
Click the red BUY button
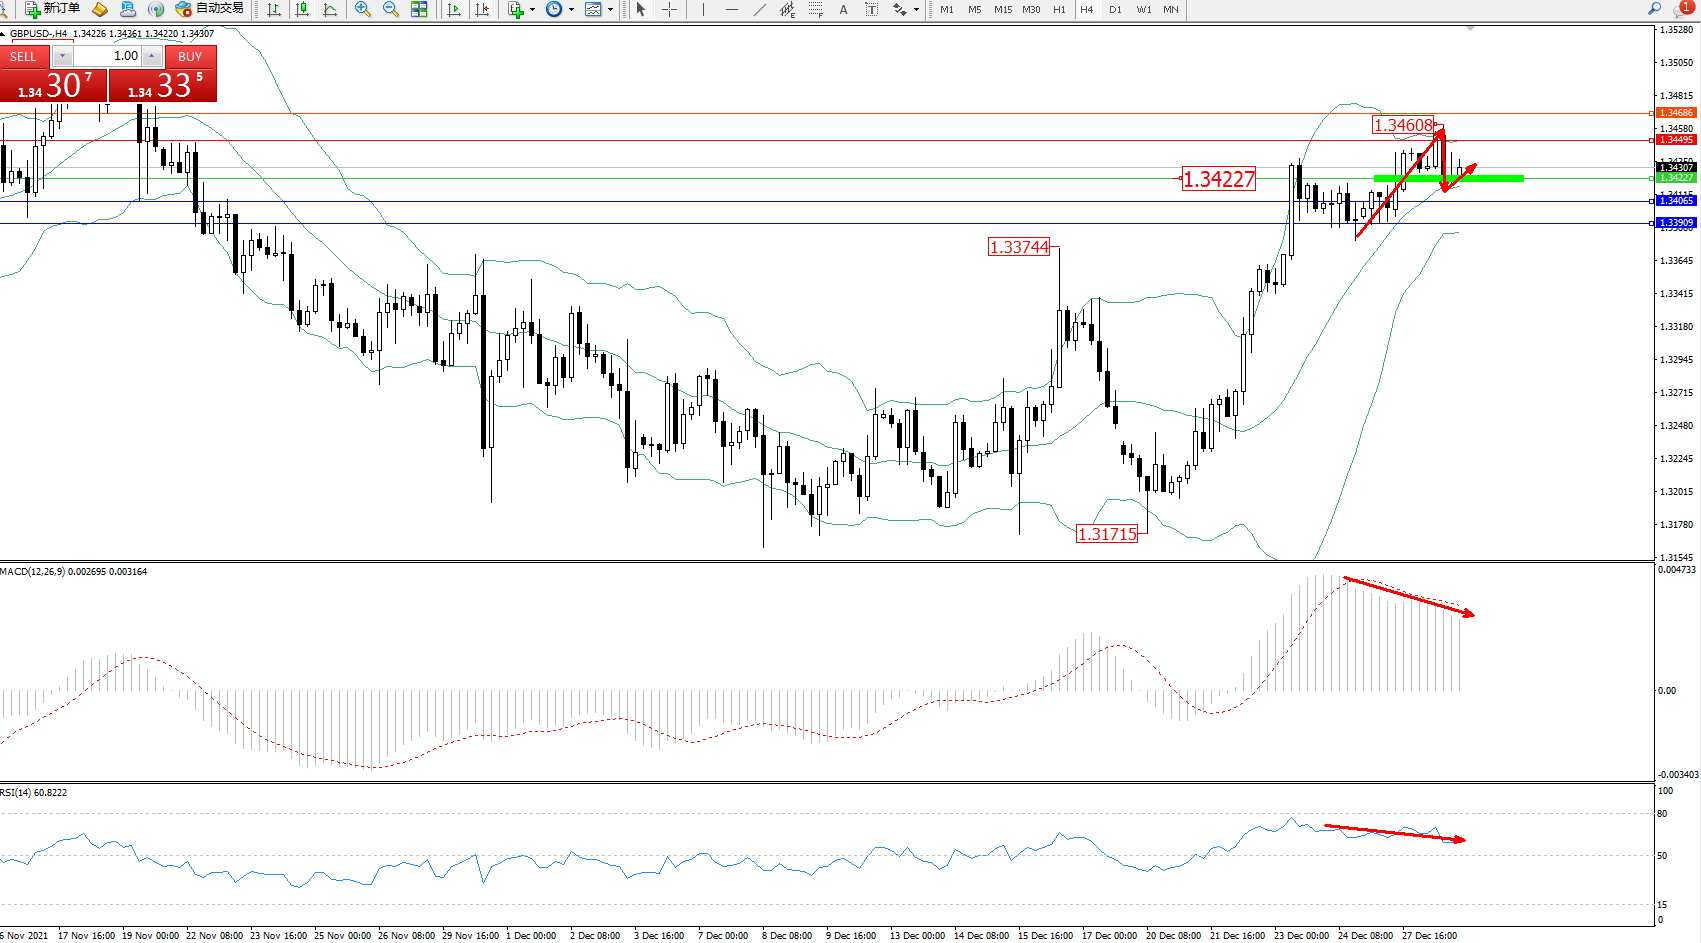click(x=190, y=57)
